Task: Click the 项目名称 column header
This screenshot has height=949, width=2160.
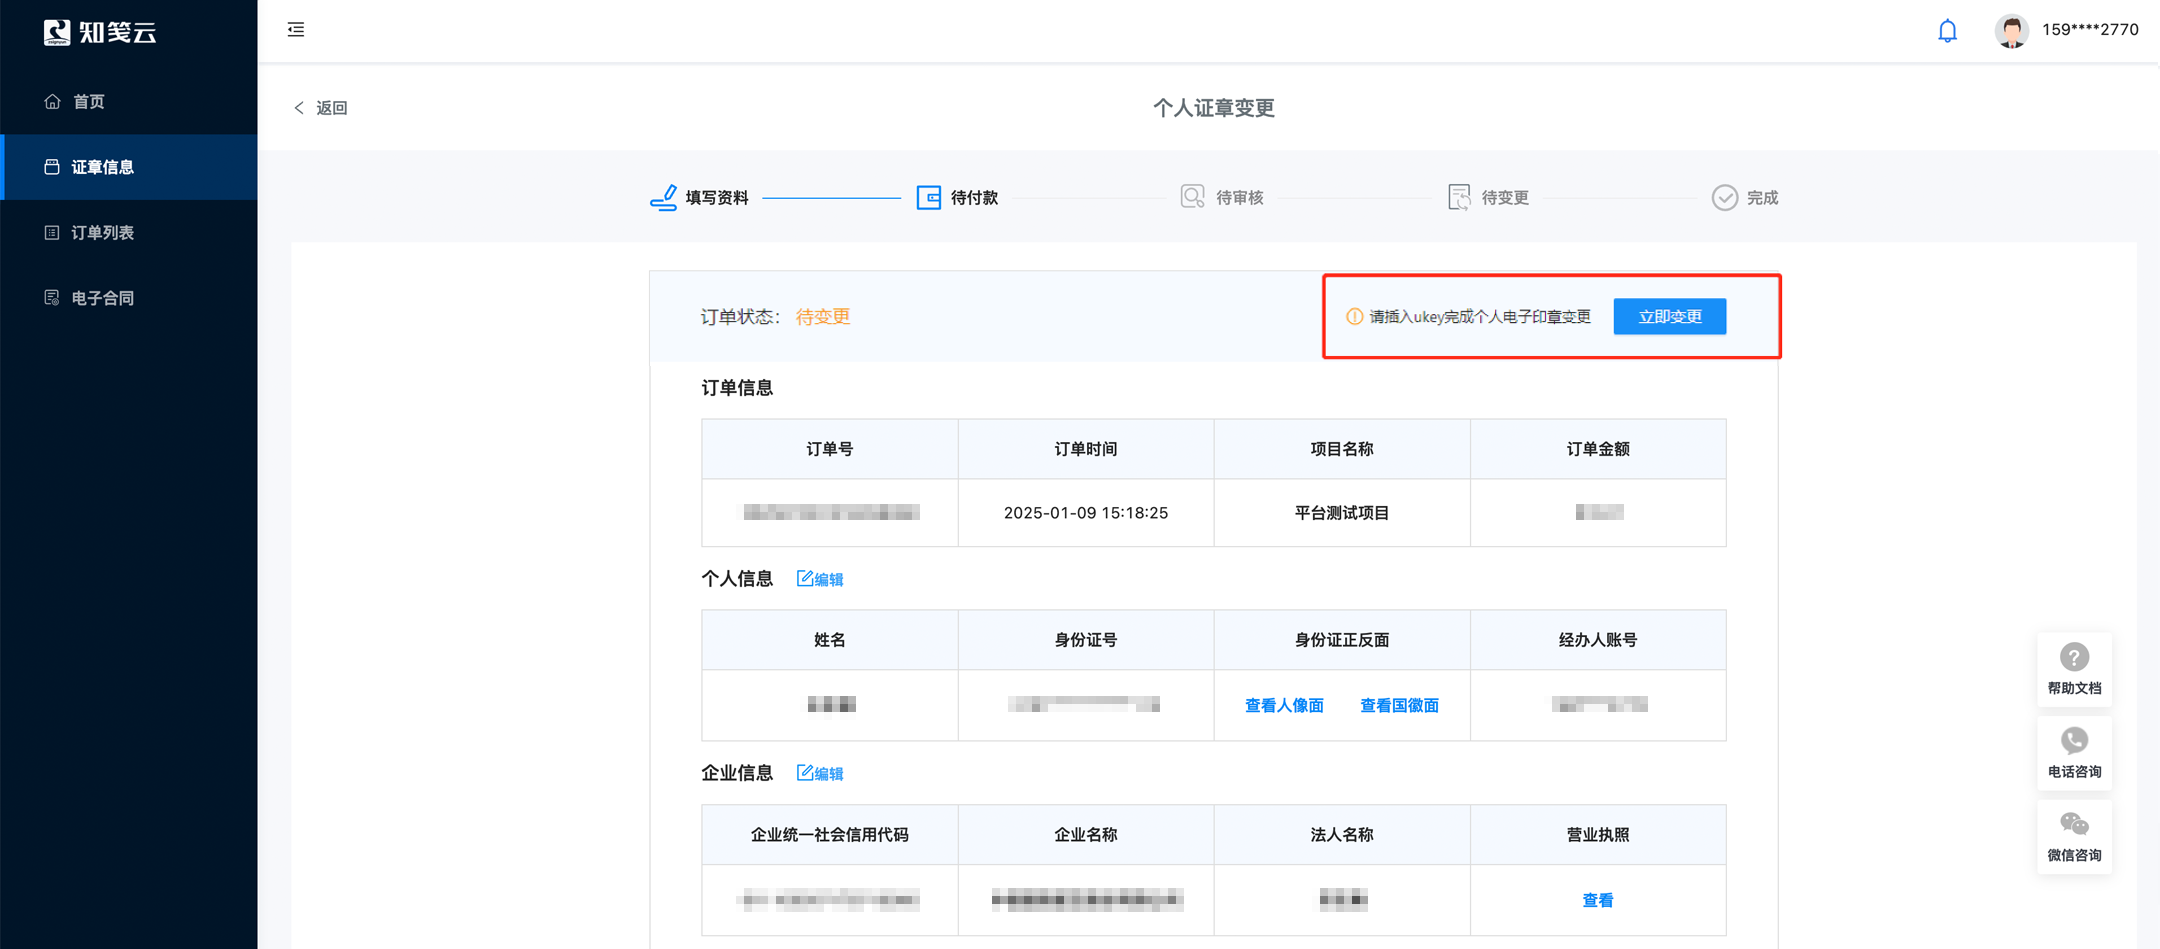Action: [x=1342, y=449]
